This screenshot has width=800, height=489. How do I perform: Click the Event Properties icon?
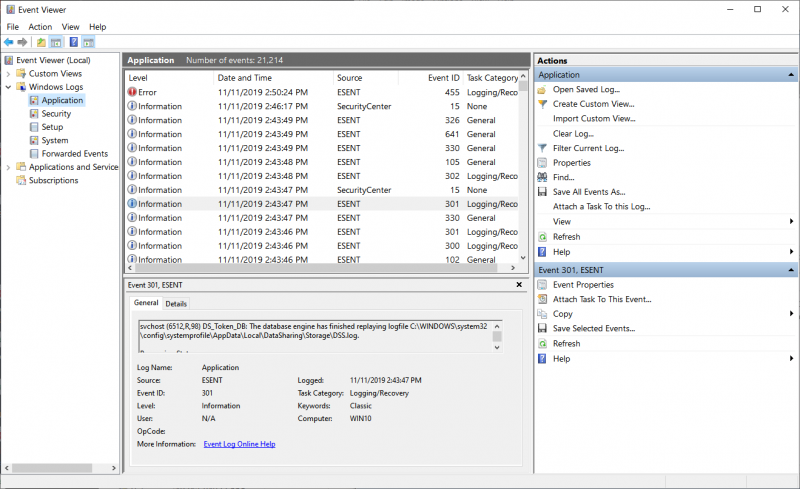542,285
